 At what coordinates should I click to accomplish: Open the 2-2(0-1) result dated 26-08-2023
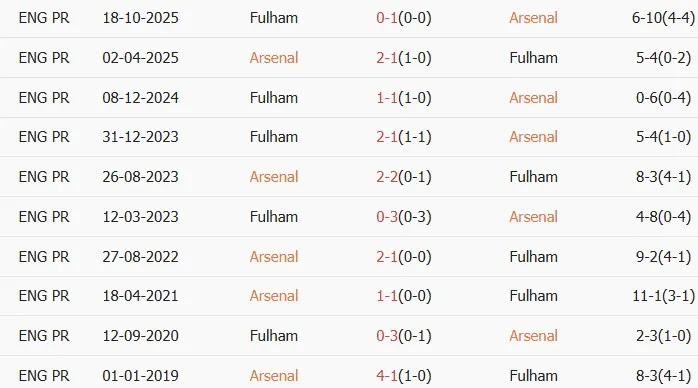coord(404,177)
